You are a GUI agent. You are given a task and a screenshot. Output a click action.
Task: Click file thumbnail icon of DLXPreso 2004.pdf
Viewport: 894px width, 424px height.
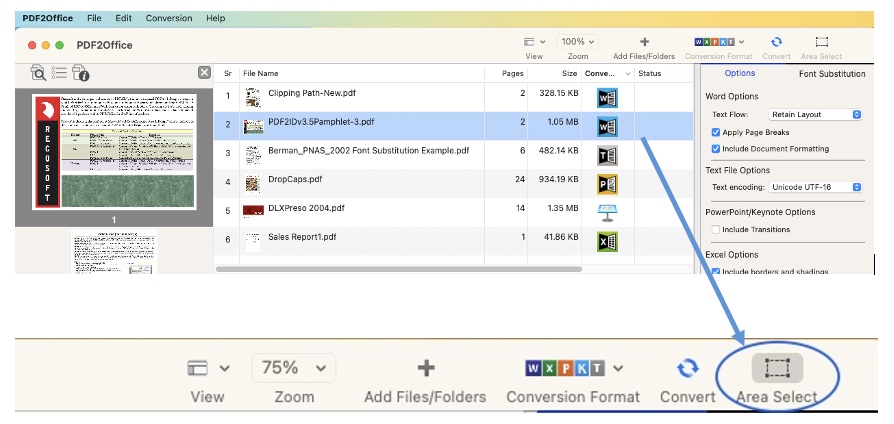click(253, 210)
